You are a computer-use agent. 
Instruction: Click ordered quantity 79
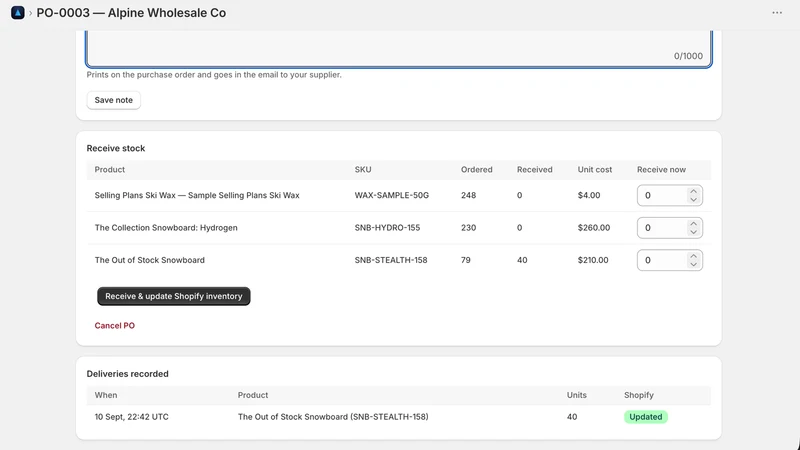point(466,260)
